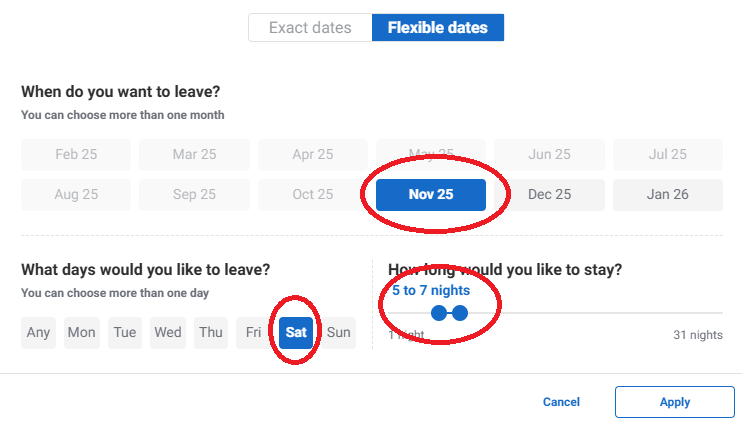Cancel the flexible dates selection
The height and width of the screenshot is (425, 742).
coord(561,402)
